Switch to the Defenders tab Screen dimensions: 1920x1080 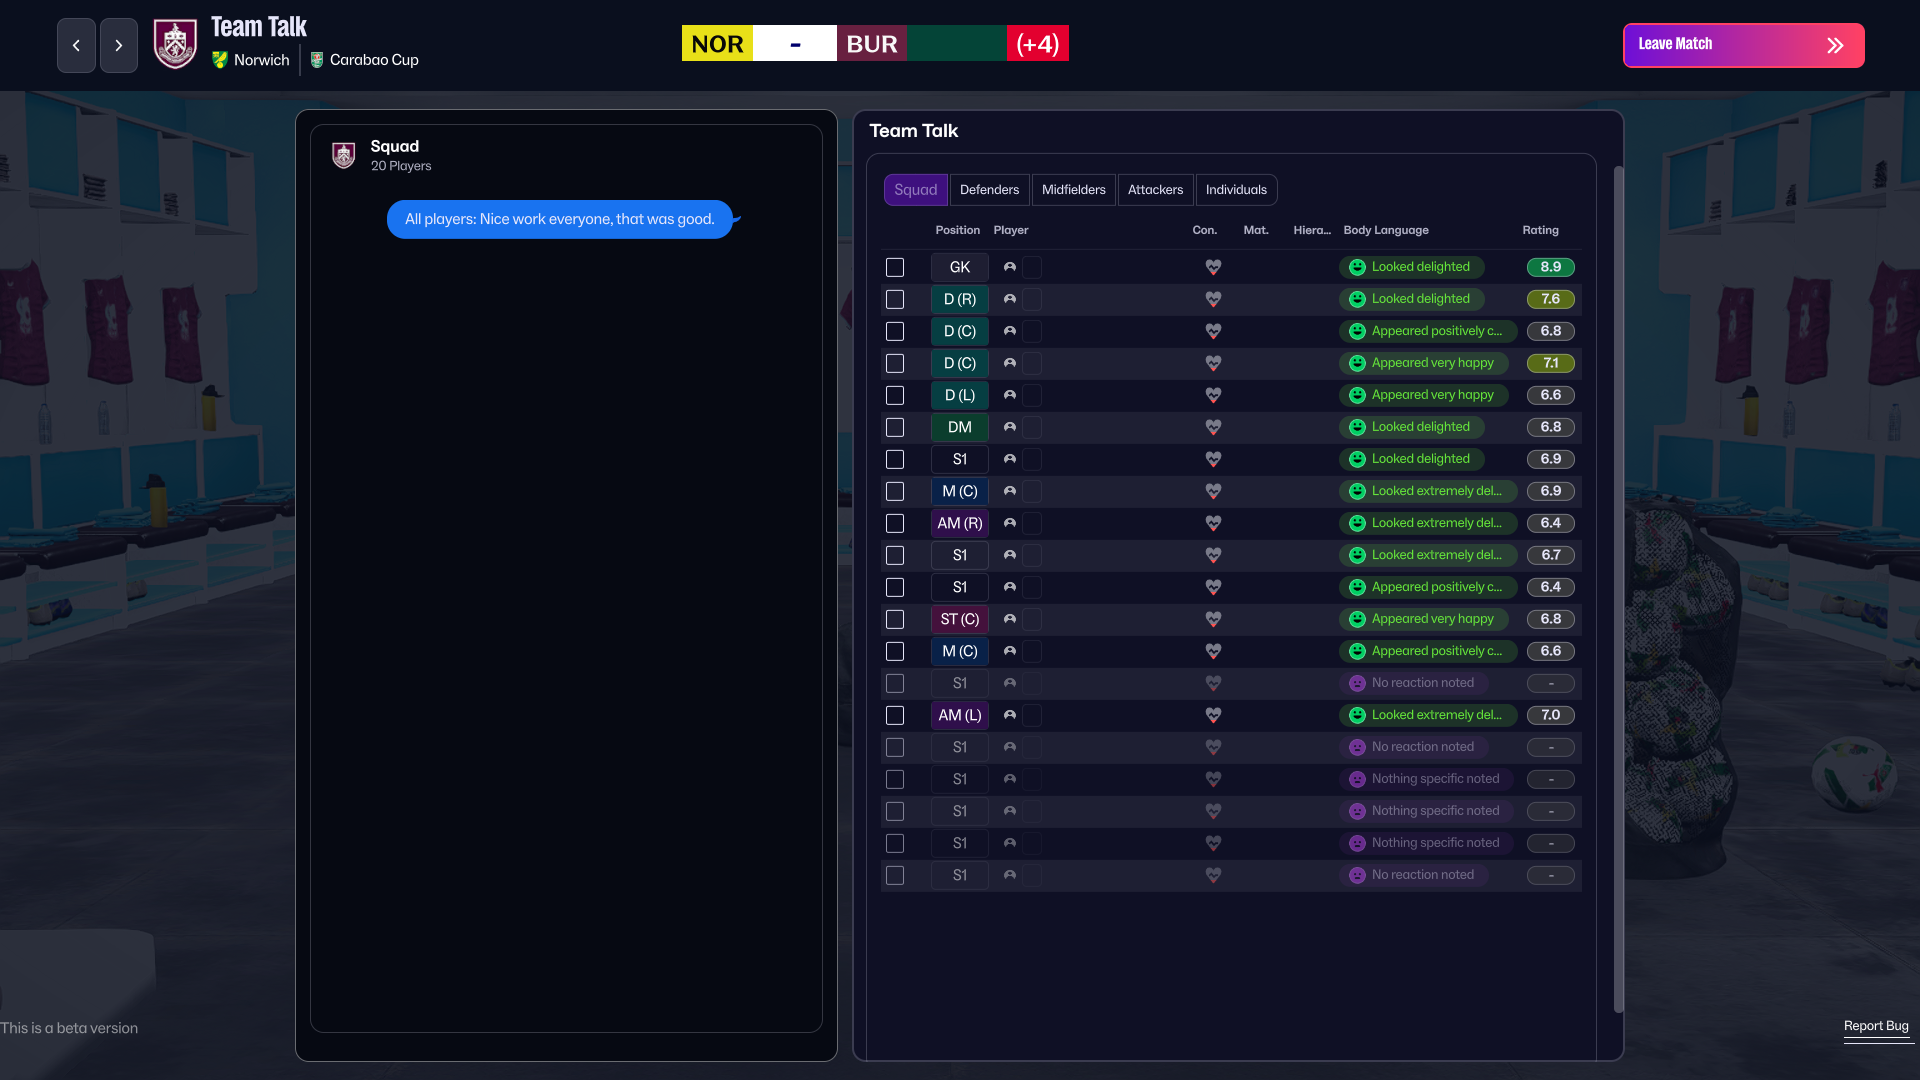coord(989,190)
